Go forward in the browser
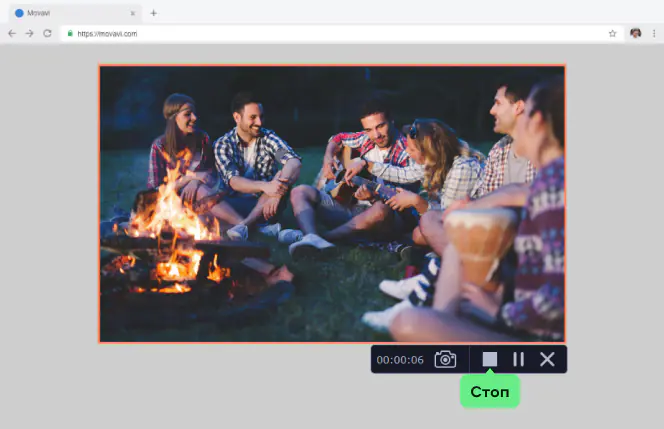 click(x=29, y=33)
